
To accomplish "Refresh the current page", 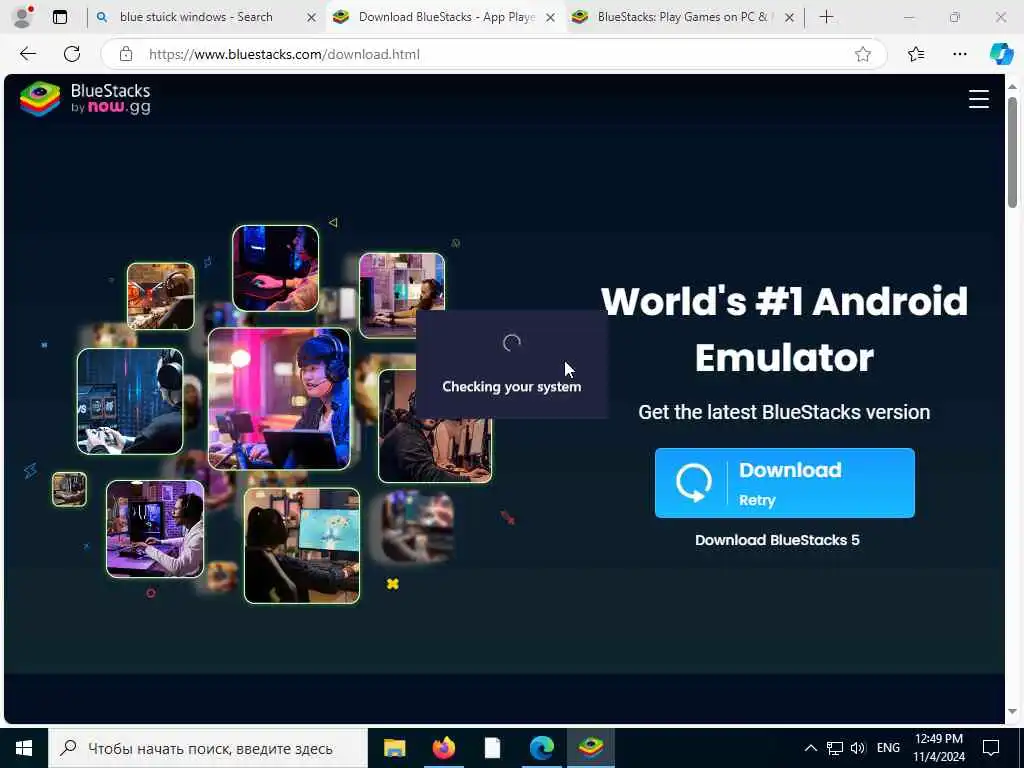I will click(72, 54).
